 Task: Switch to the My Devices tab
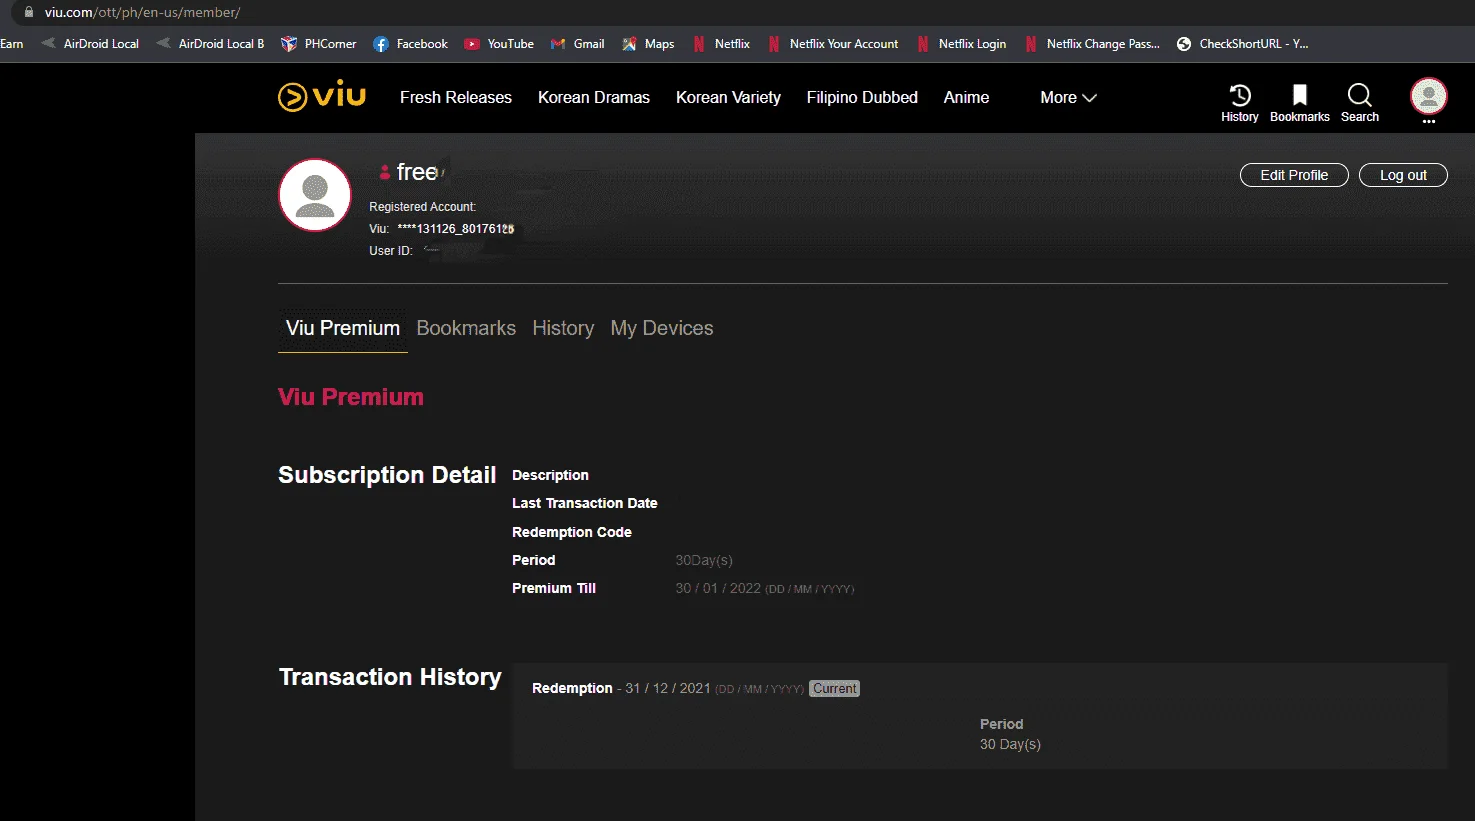click(x=662, y=328)
